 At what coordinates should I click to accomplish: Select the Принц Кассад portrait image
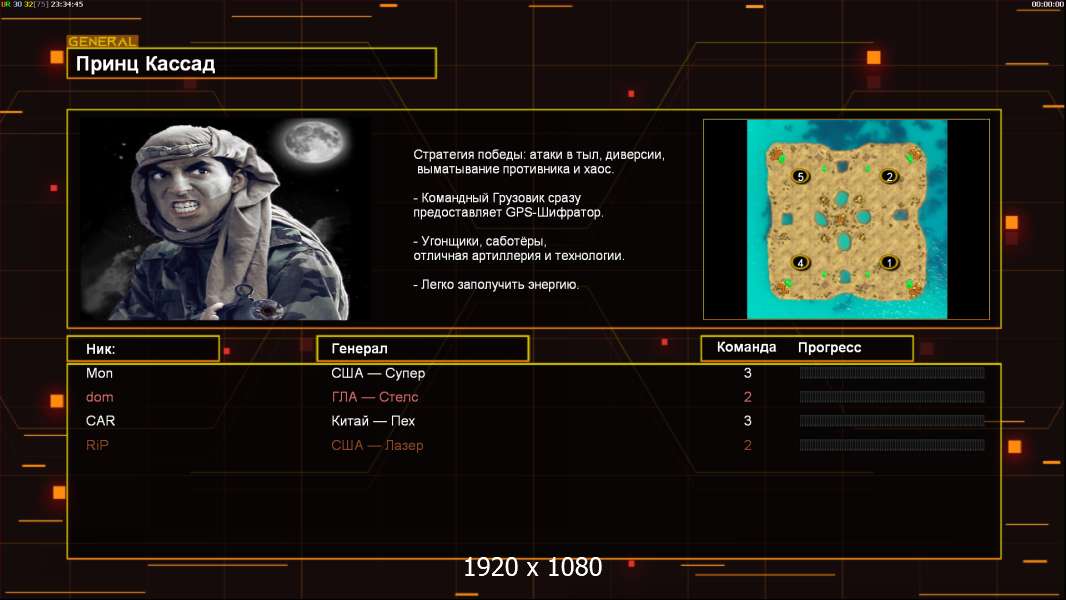pyautogui.click(x=226, y=218)
